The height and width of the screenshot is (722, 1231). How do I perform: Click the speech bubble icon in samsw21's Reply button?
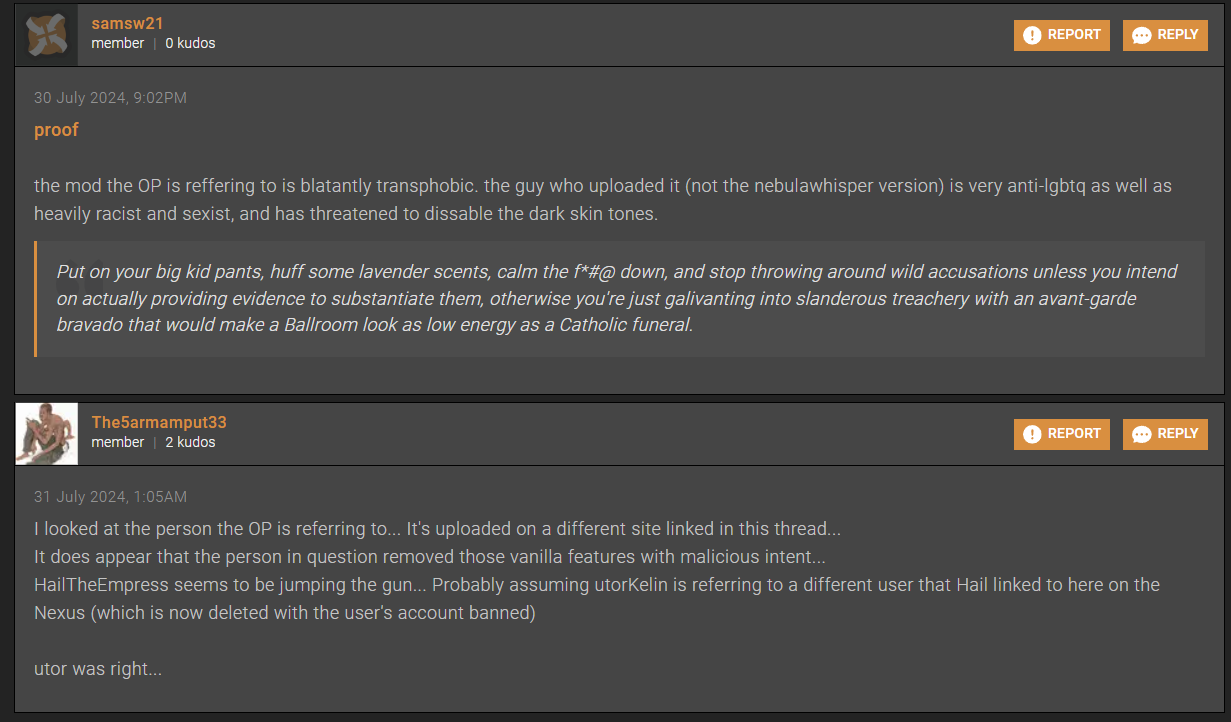coord(1141,36)
